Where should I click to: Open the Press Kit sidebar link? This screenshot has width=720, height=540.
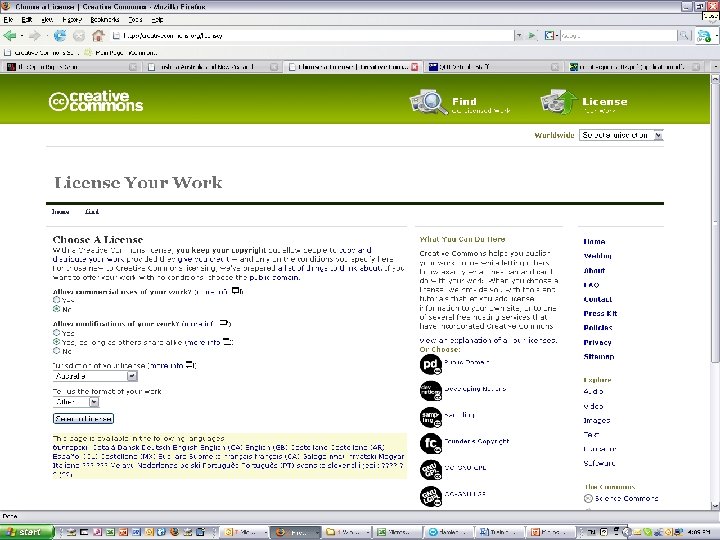tap(600, 313)
